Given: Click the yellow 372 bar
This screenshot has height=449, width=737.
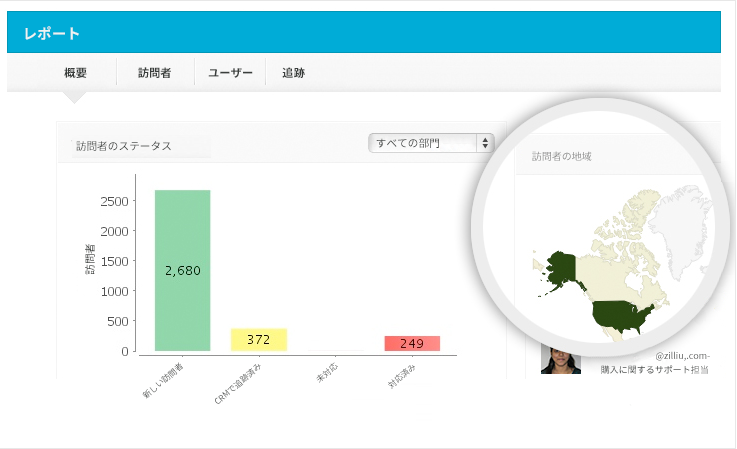Looking at the screenshot, I should pyautogui.click(x=259, y=339).
